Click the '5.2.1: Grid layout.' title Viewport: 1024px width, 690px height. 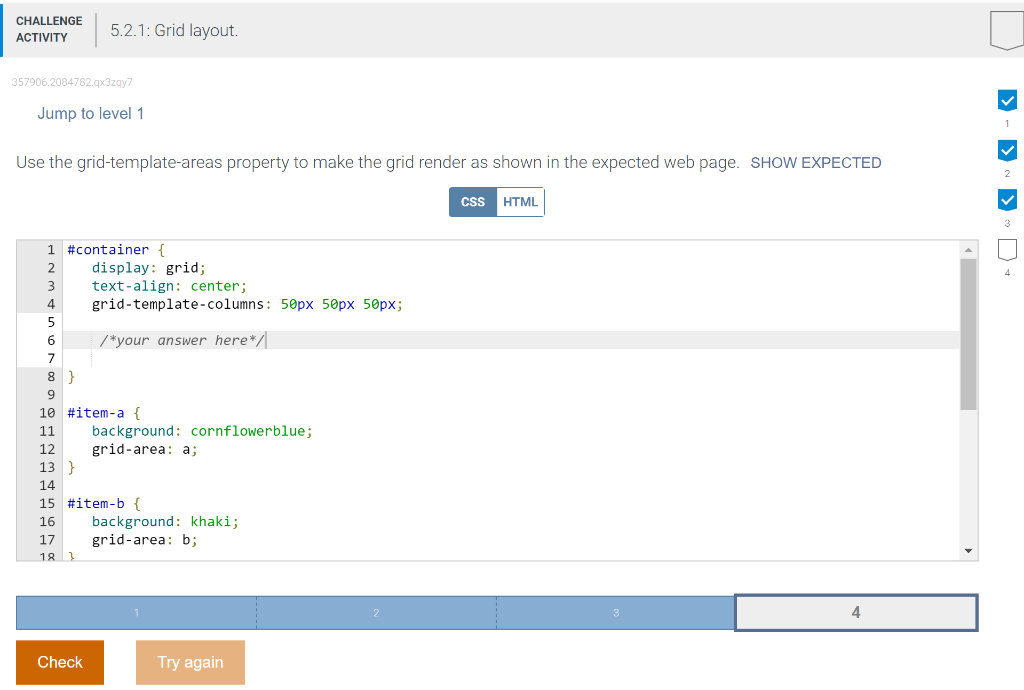point(174,31)
